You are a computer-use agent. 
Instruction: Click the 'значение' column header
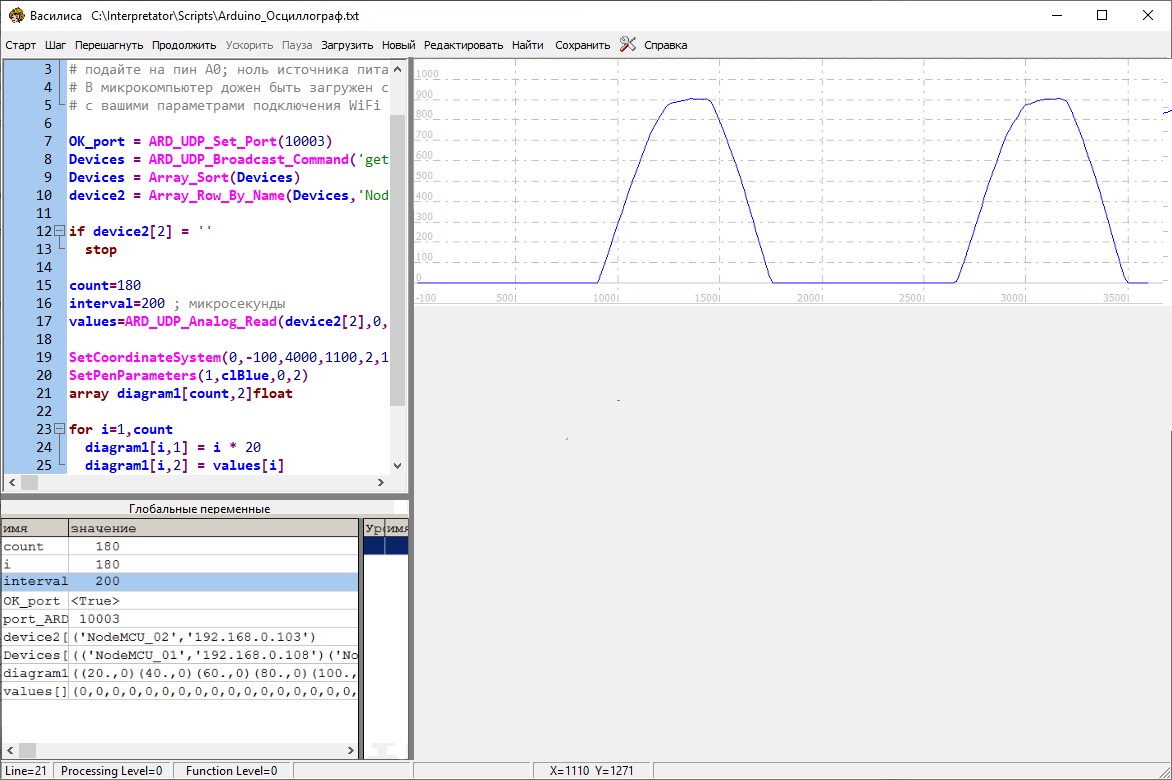pyautogui.click(x=212, y=528)
